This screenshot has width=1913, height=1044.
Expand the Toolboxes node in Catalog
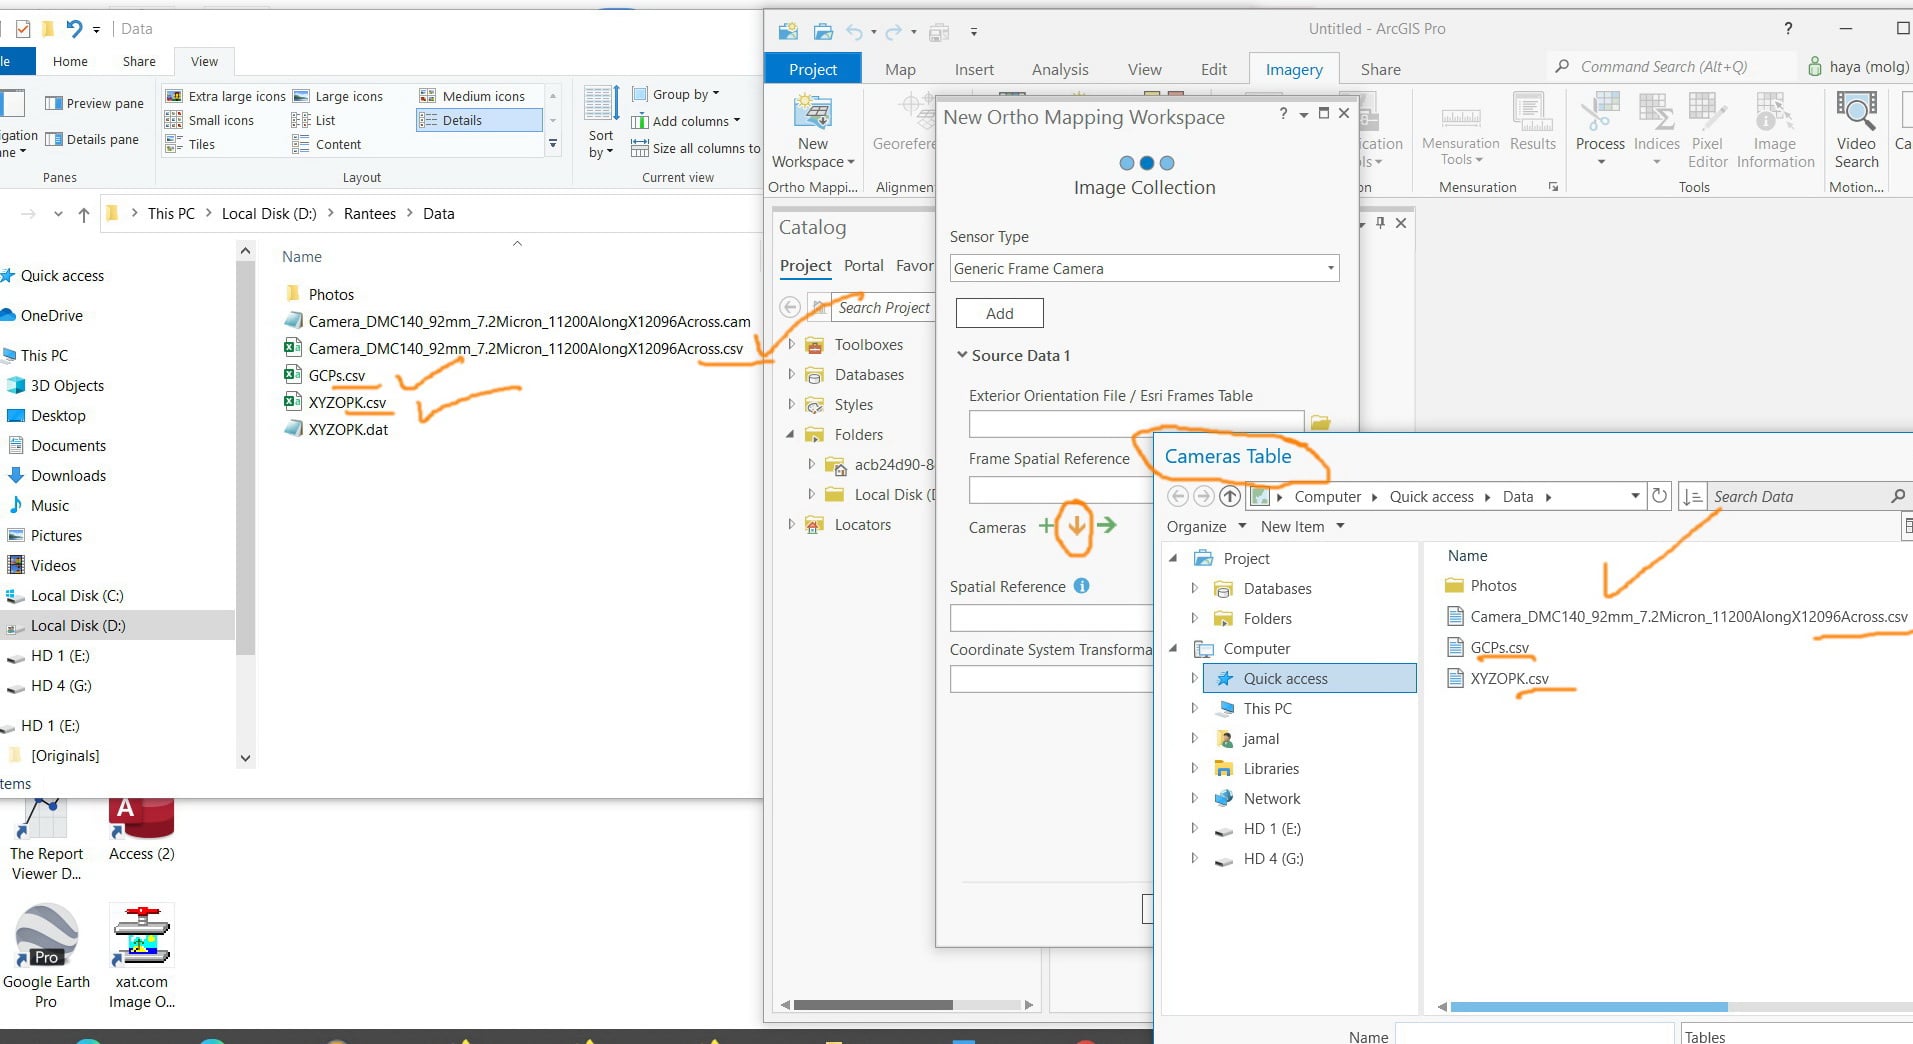[x=792, y=344]
